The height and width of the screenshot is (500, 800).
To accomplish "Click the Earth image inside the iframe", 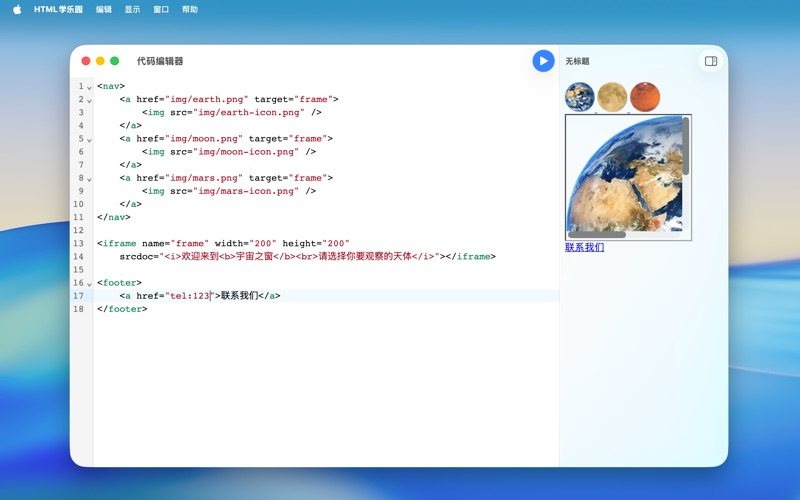I will (624, 175).
